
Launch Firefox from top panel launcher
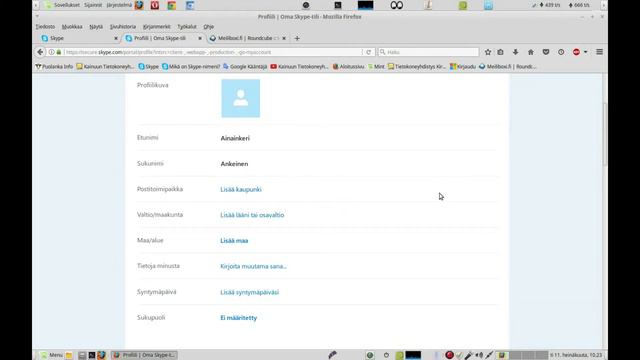[x=139, y=5]
